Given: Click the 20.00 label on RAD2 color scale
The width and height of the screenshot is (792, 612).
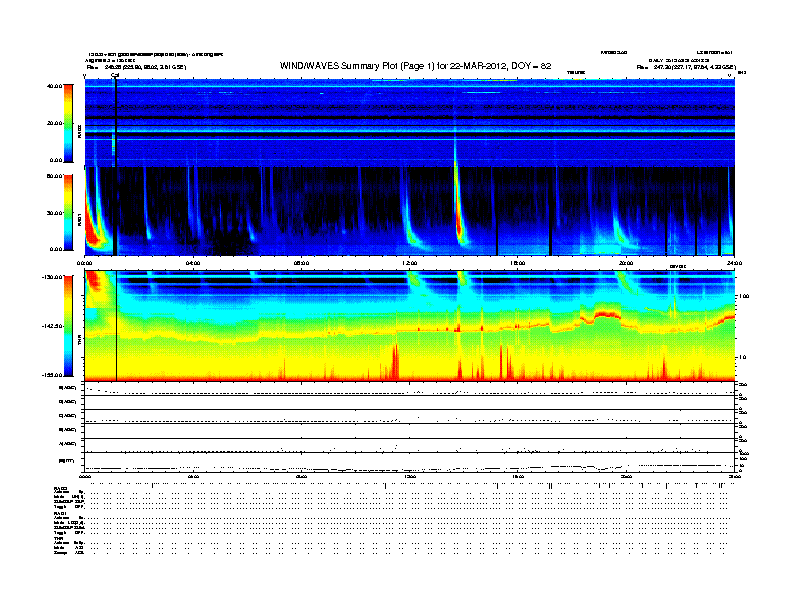Looking at the screenshot, I should point(54,123).
